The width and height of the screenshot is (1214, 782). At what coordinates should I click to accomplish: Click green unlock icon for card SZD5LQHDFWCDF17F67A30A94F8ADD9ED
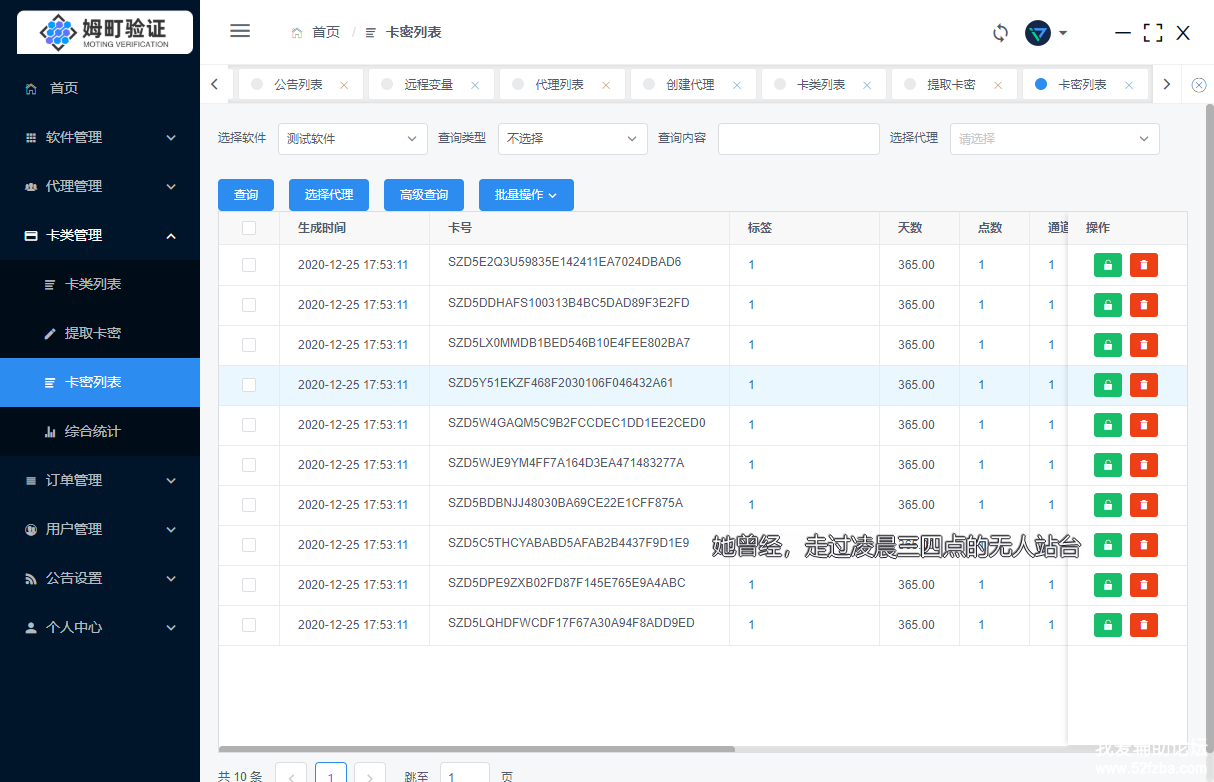pos(1108,625)
